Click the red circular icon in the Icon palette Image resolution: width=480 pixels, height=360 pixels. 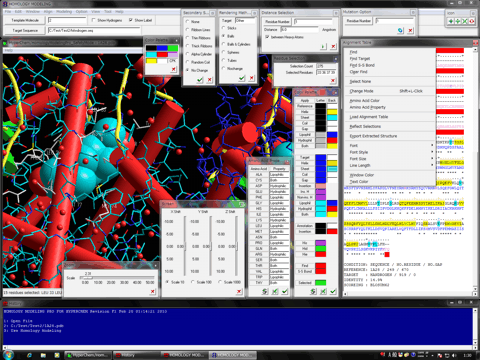[x=472, y=21]
